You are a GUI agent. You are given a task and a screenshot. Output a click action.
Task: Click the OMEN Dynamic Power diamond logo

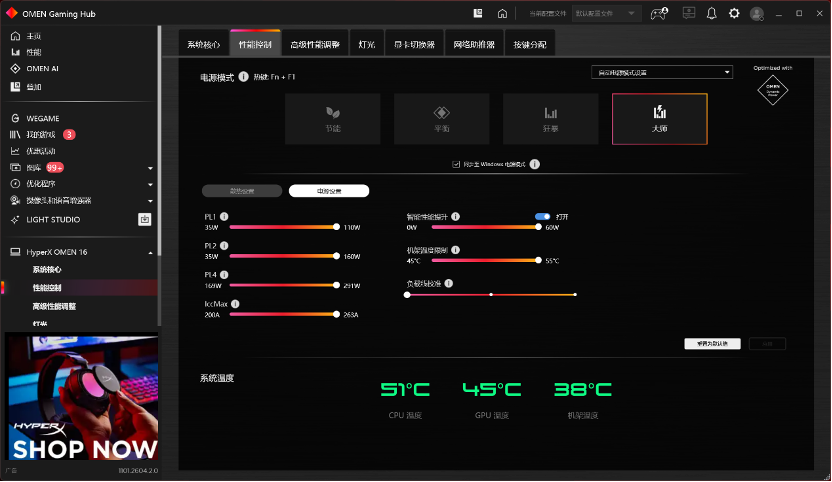773,90
